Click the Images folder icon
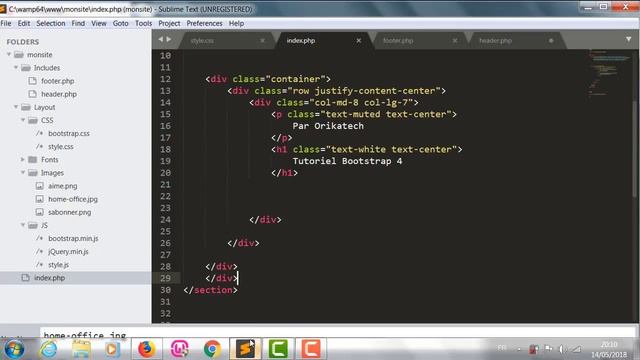The width and height of the screenshot is (640, 360). (33, 173)
